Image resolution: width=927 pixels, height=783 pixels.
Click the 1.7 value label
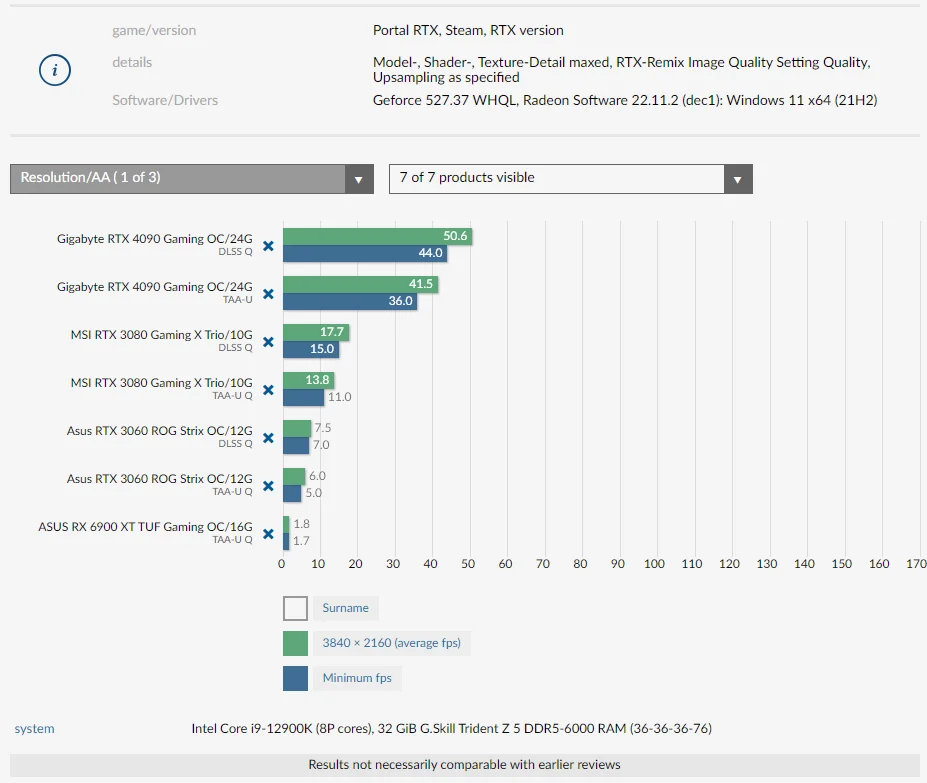pos(301,541)
